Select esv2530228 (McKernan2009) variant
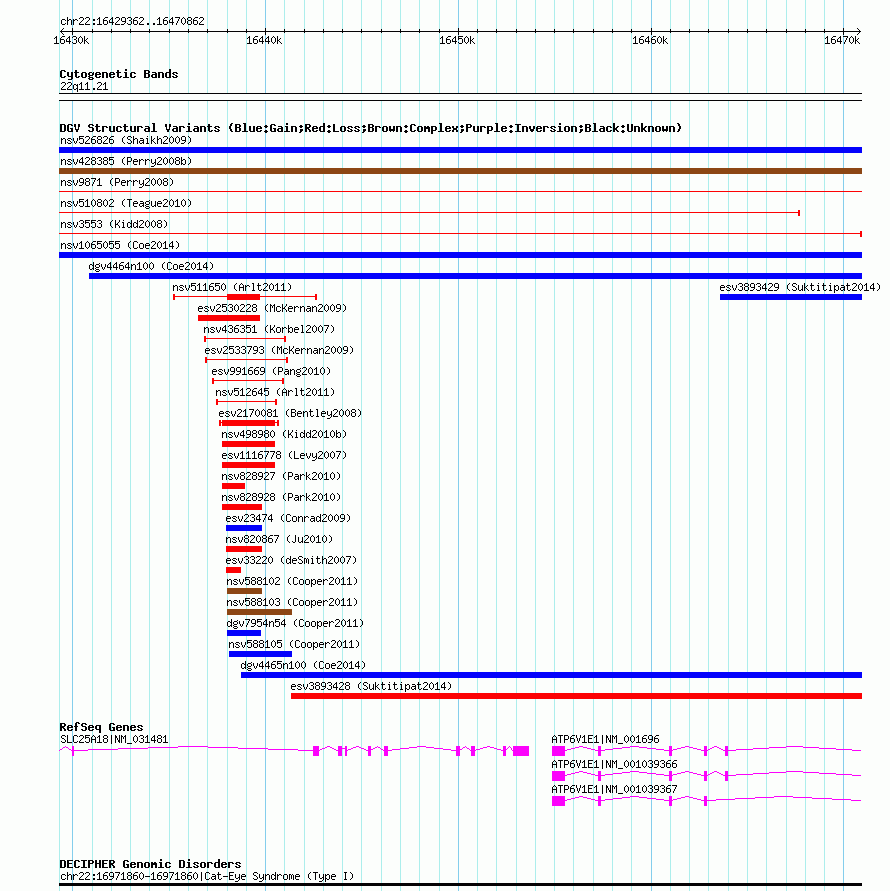 (x=272, y=309)
